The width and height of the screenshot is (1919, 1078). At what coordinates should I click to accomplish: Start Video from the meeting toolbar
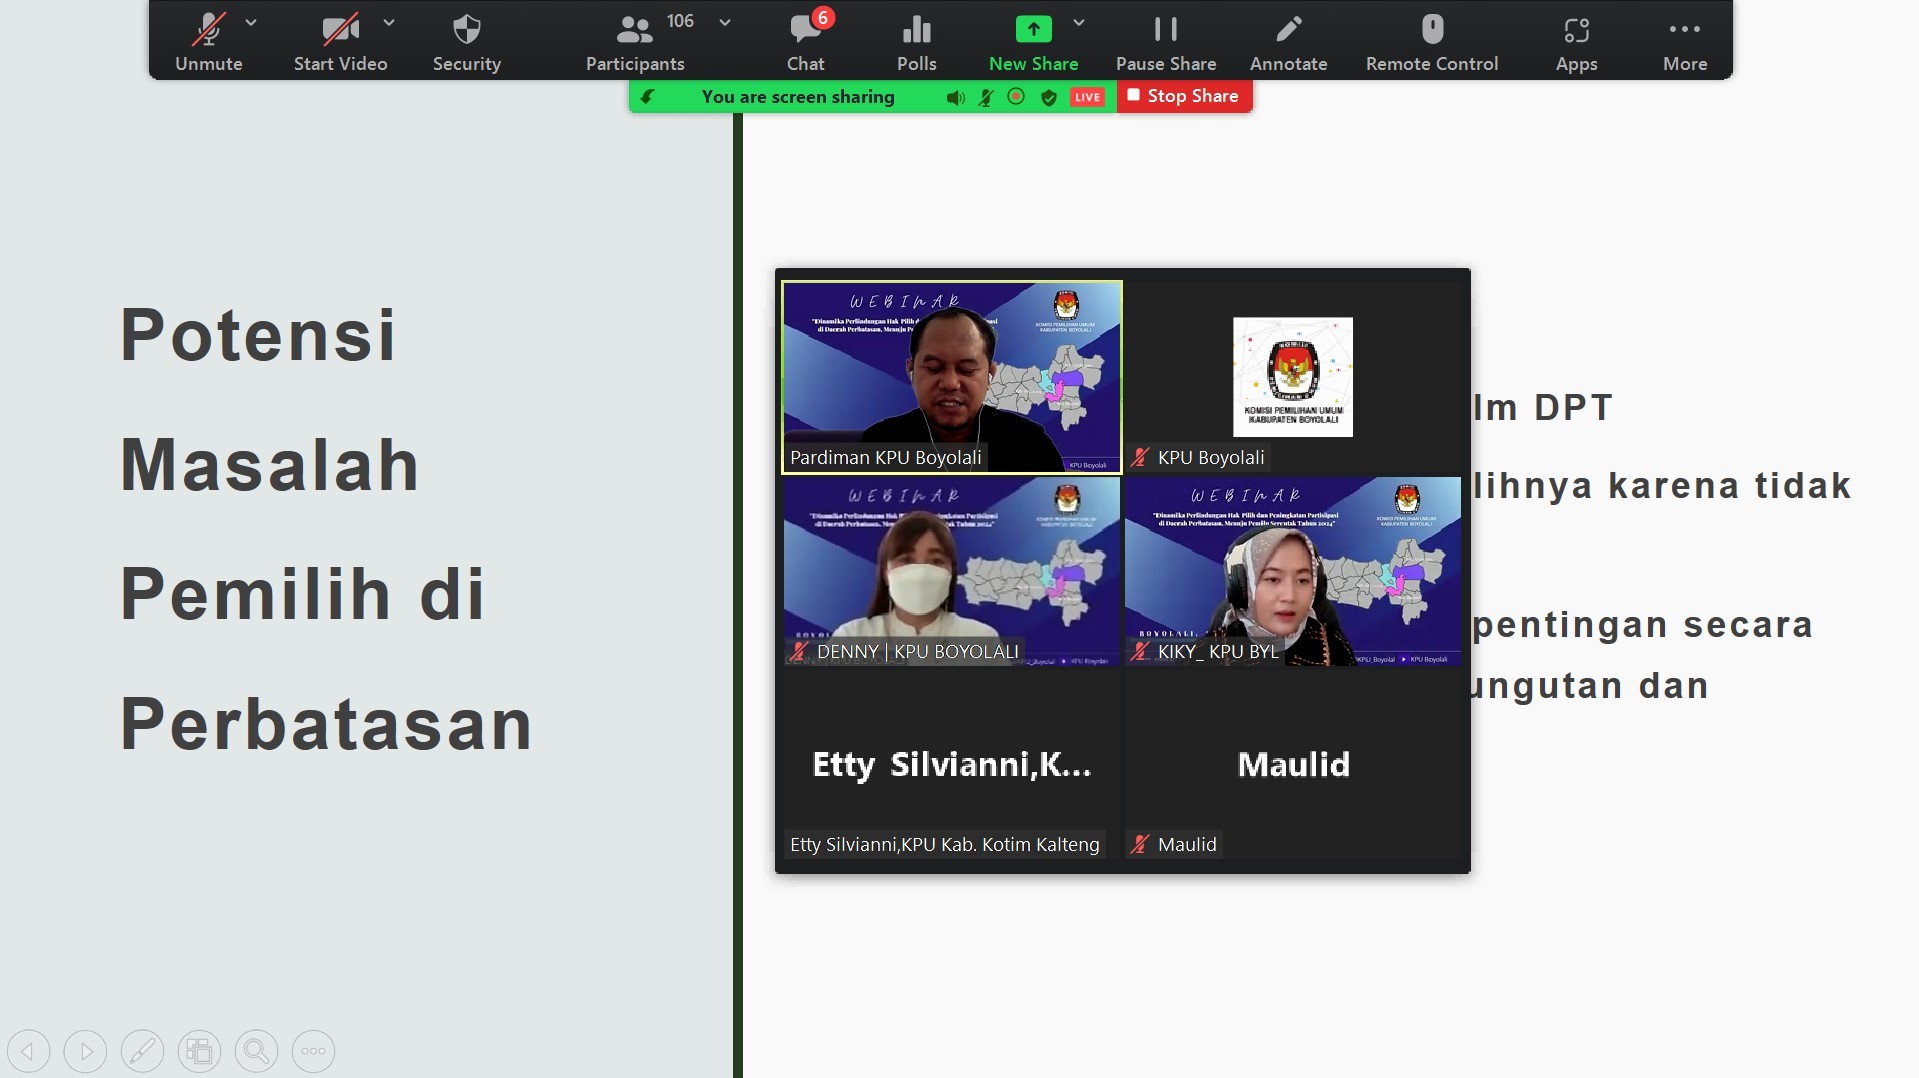340,42
